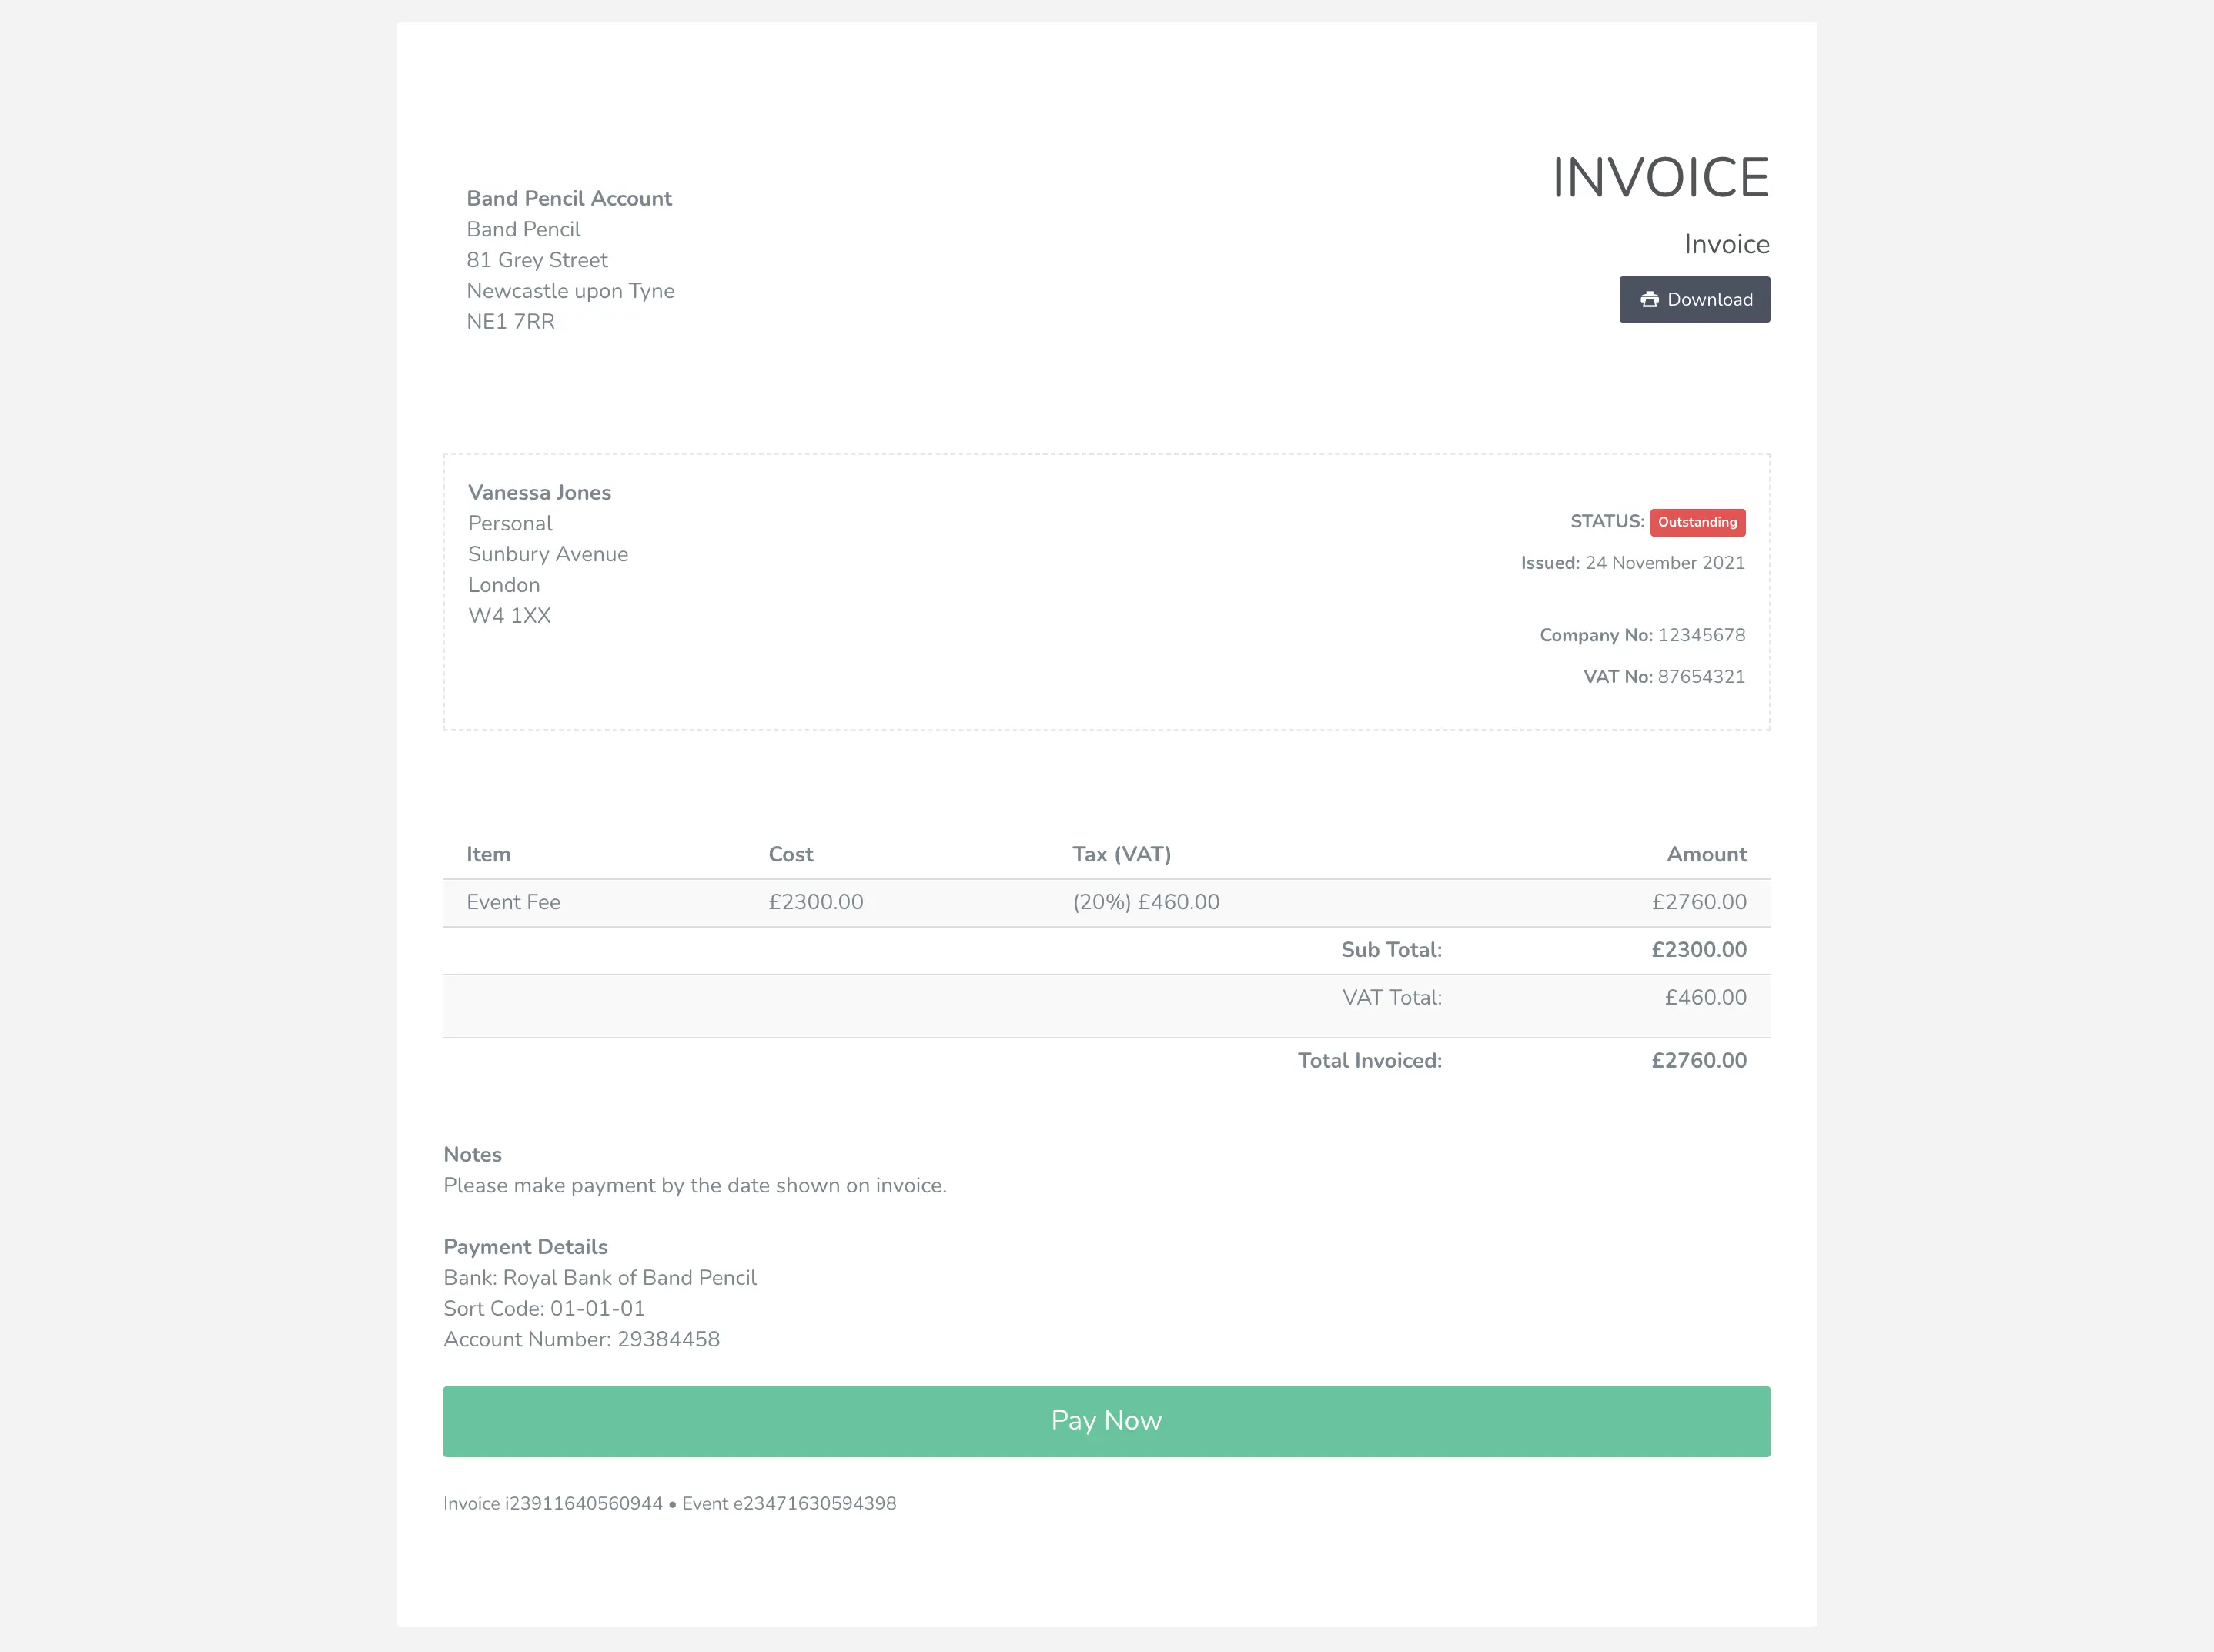Click 'Bank: Royal Bank of Band Pencil' line

click(x=600, y=1278)
